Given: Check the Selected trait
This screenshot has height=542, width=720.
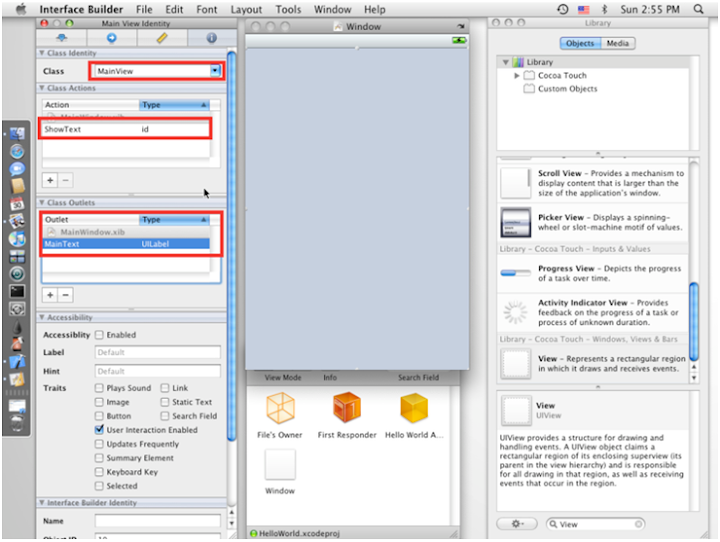Looking at the screenshot, I should pyautogui.click(x=99, y=486).
